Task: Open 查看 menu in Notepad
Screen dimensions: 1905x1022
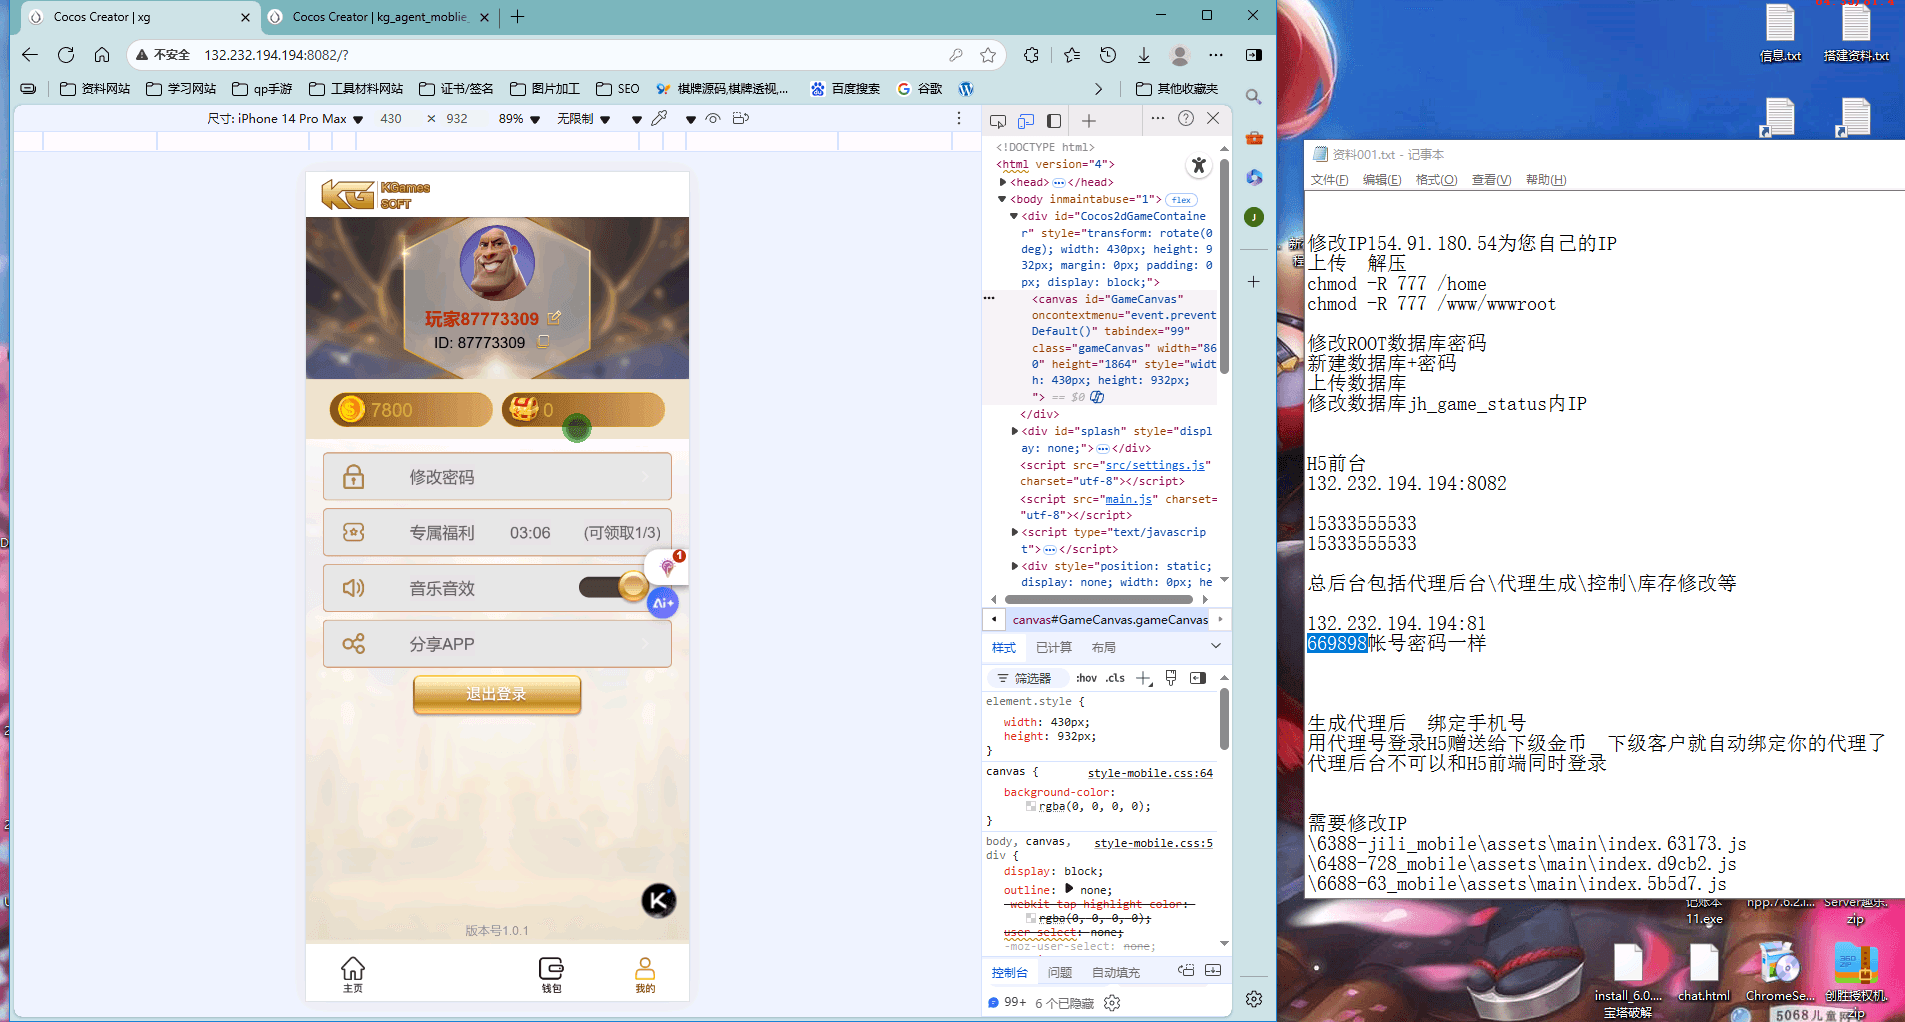Action: [x=1491, y=180]
